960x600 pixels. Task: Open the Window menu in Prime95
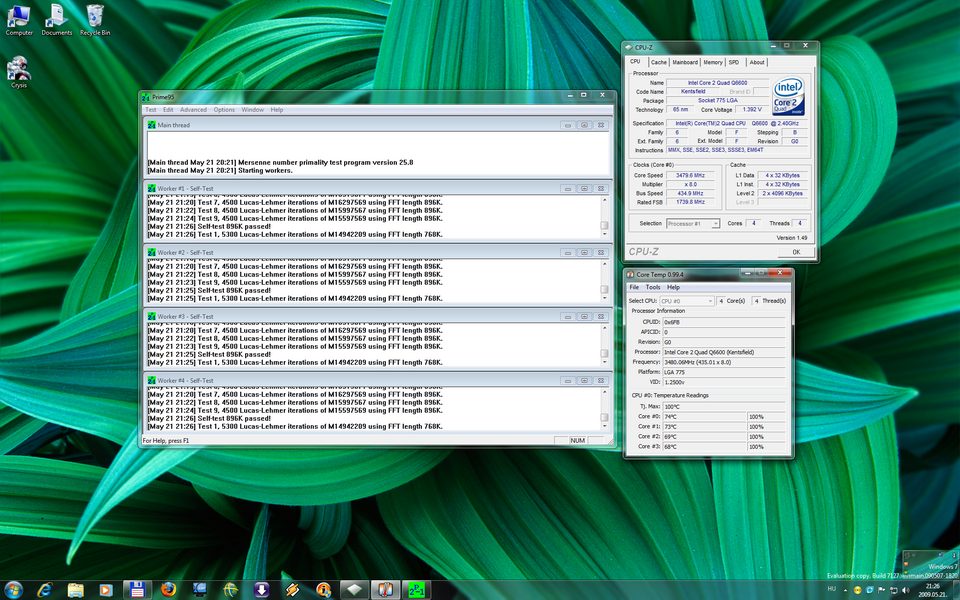click(252, 110)
